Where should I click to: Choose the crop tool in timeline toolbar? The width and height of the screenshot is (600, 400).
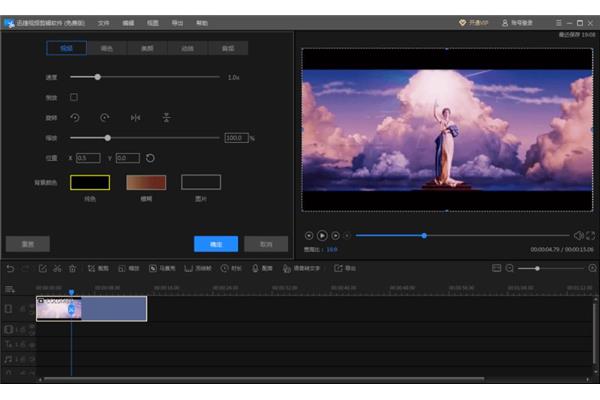click(98, 269)
